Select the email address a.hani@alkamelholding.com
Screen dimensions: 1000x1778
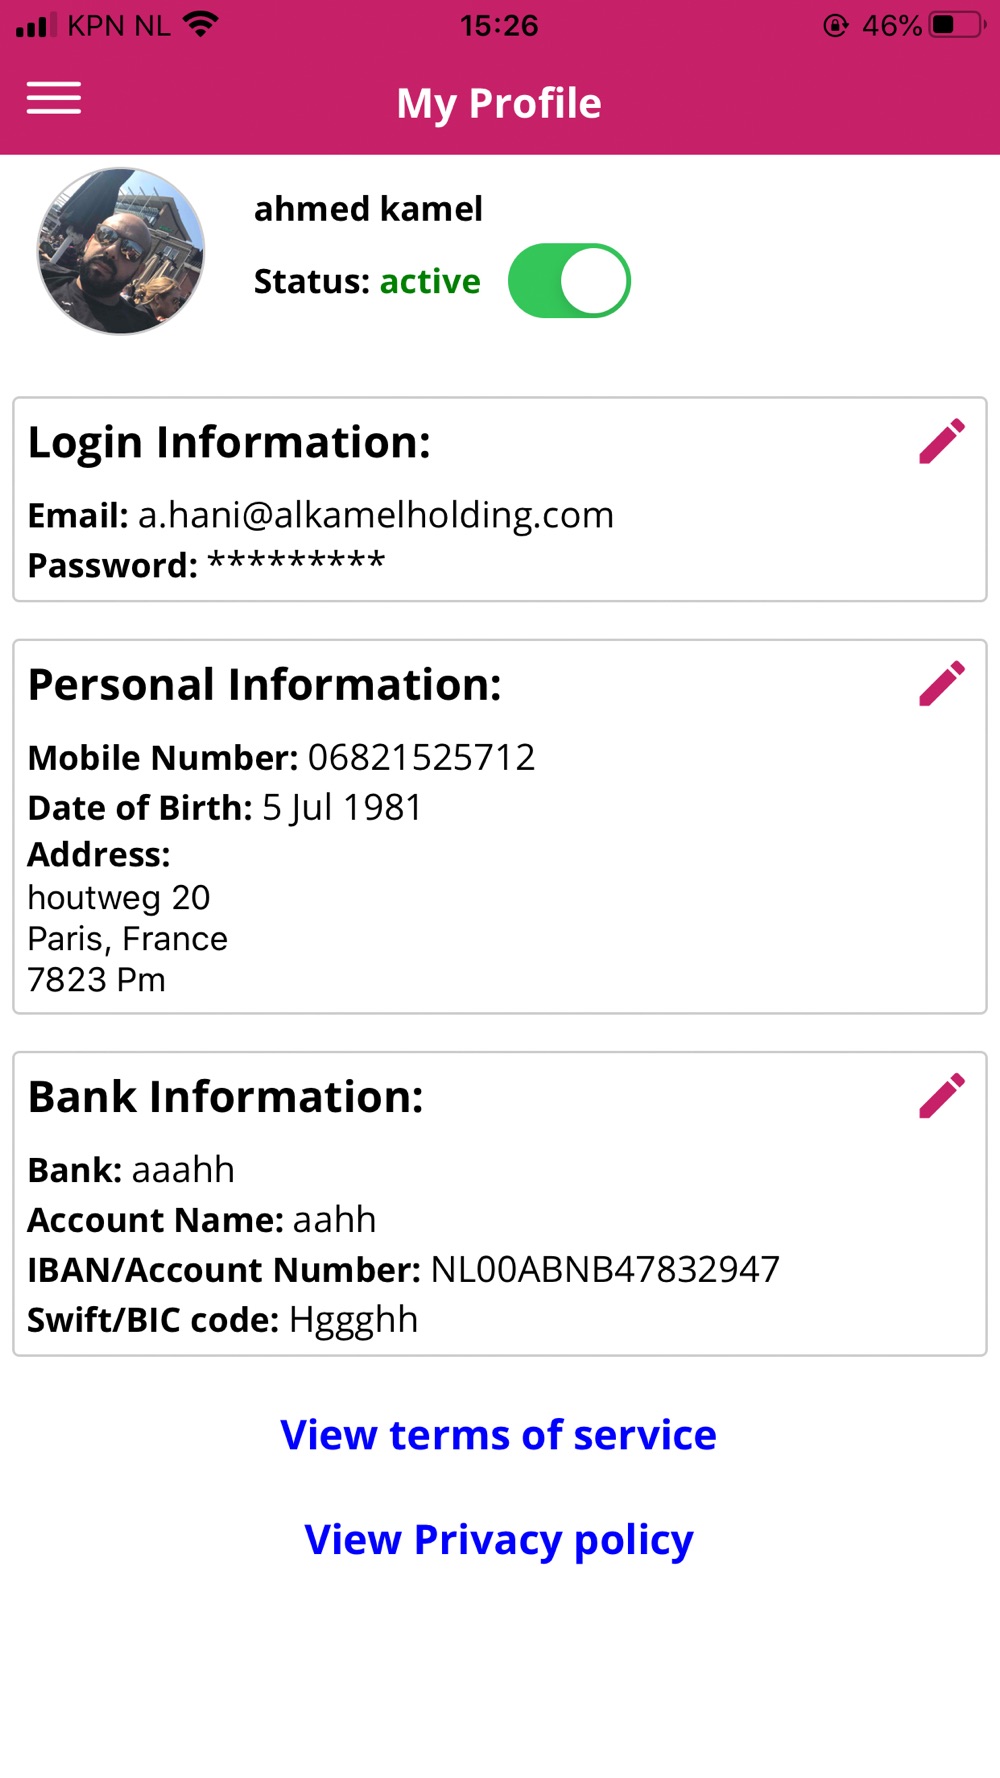[376, 515]
